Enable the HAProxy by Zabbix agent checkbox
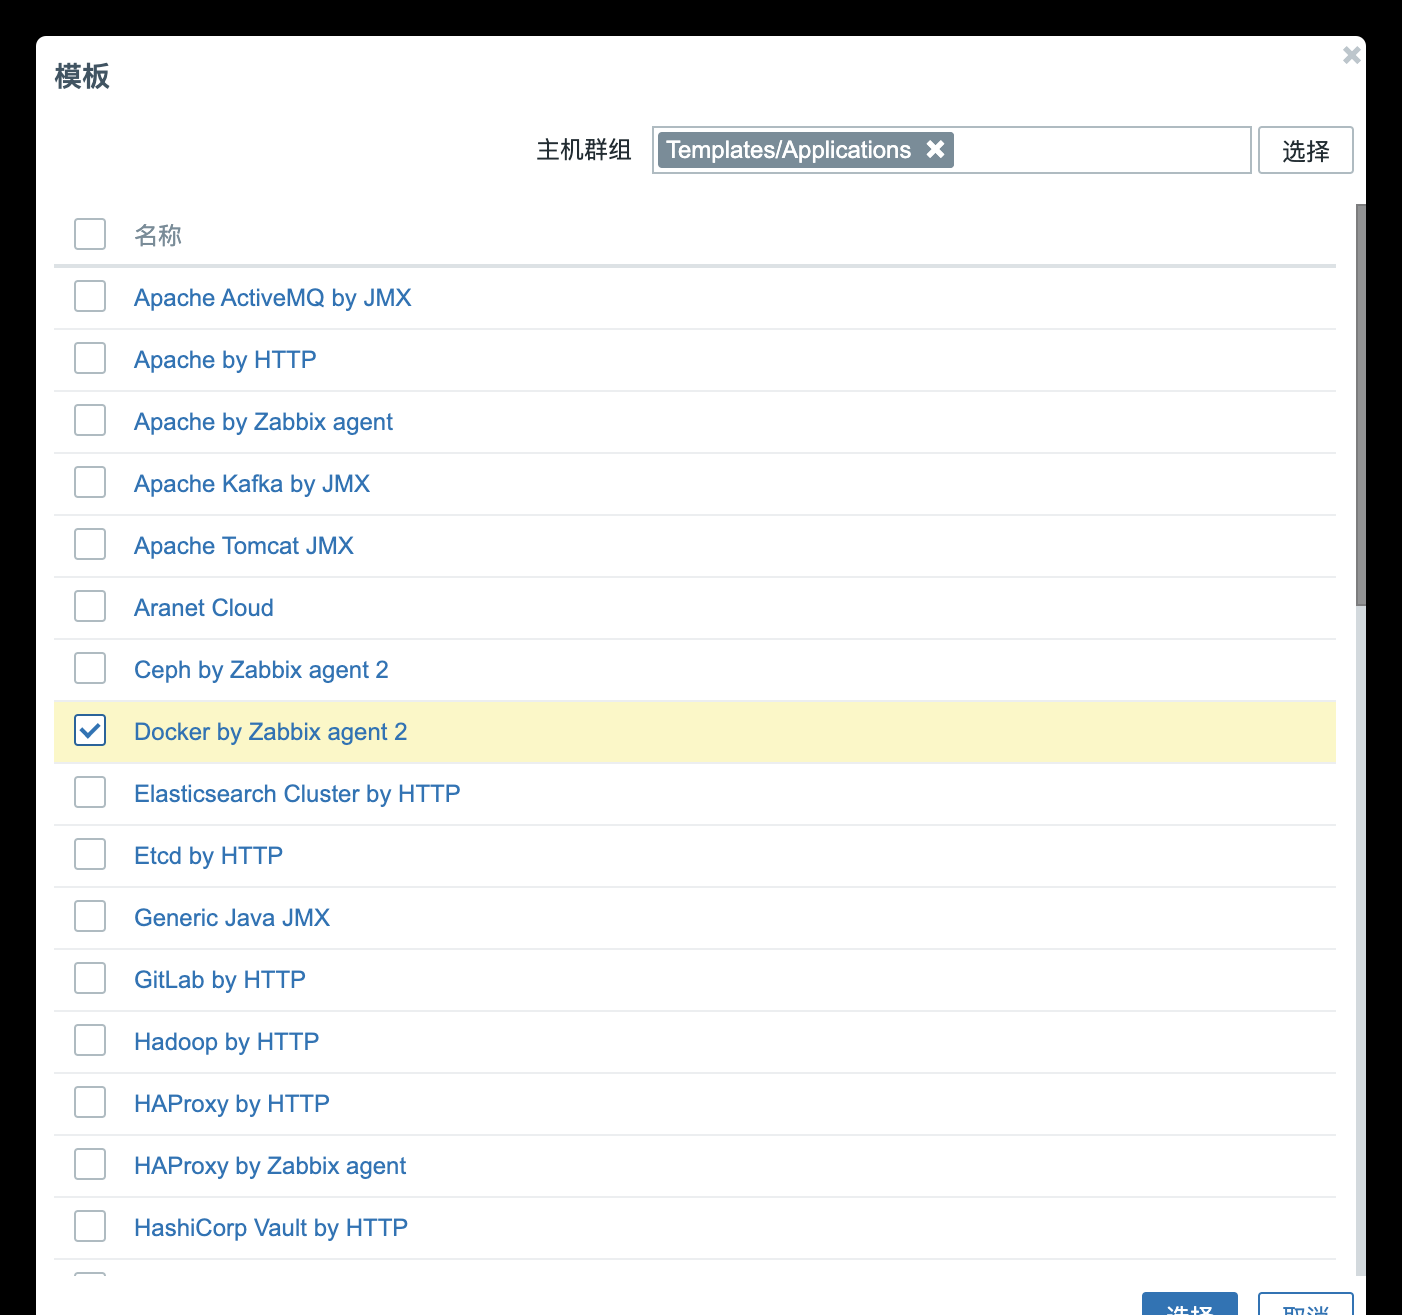1402x1315 pixels. tap(90, 1164)
